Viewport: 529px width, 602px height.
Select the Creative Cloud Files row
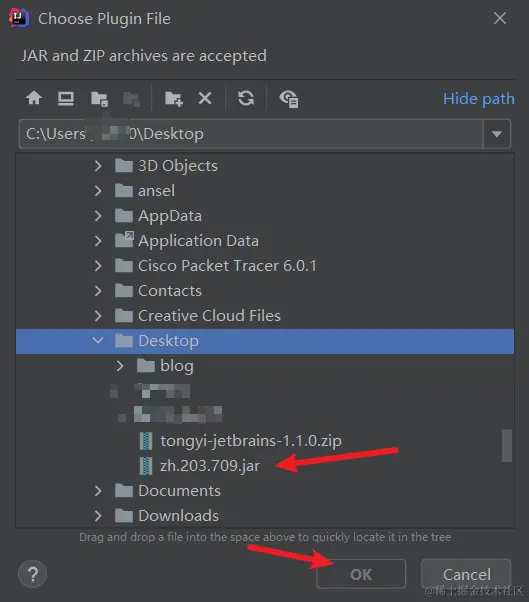tap(265, 316)
